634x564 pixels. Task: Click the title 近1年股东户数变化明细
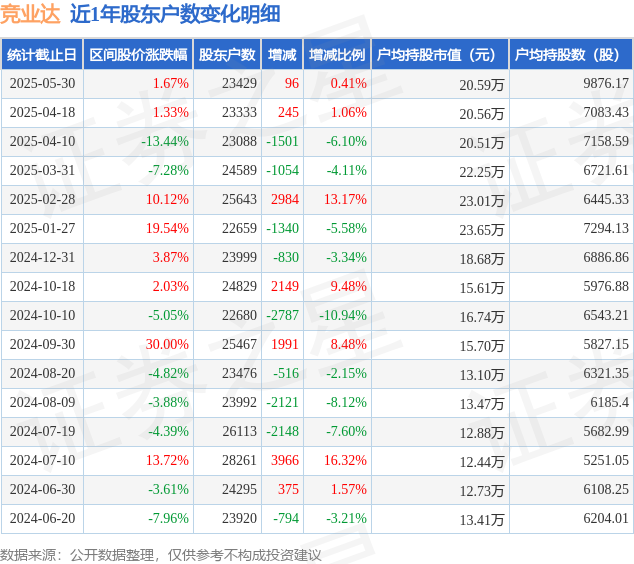coord(175,15)
